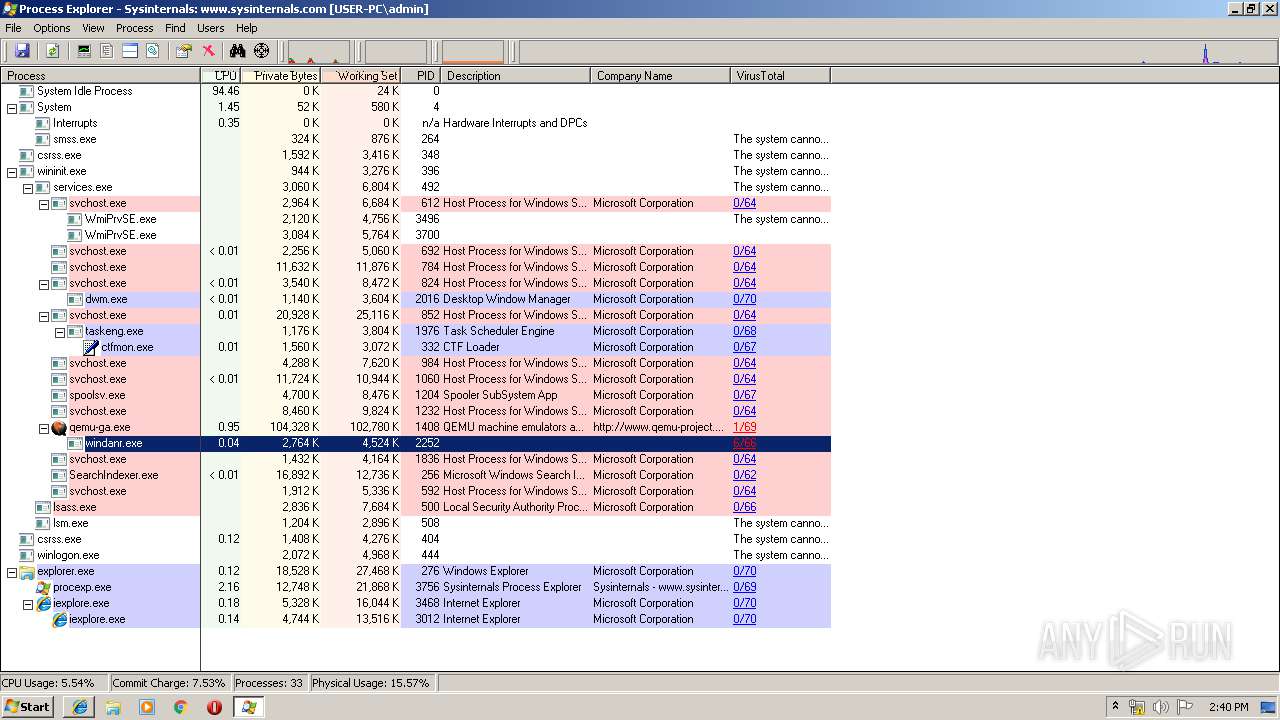Click the network tray icon
This screenshot has height=720, width=1280.
pyautogui.click(x=1137, y=707)
